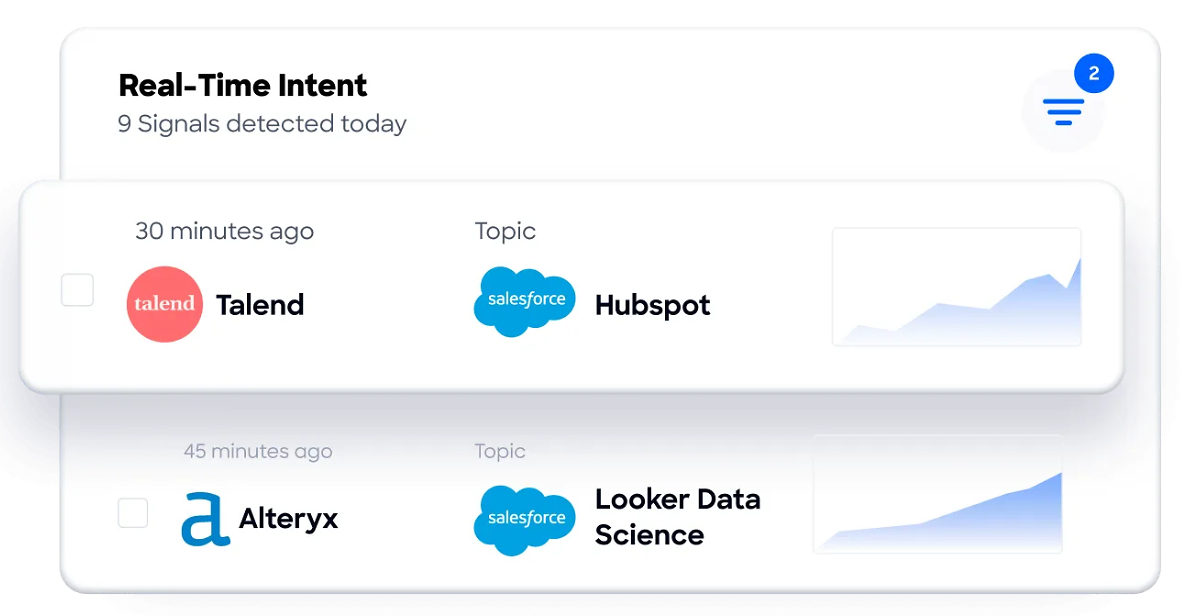Image resolution: width=1188 pixels, height=616 pixels.
Task: Open the Alteryx company name
Action: [x=289, y=519]
